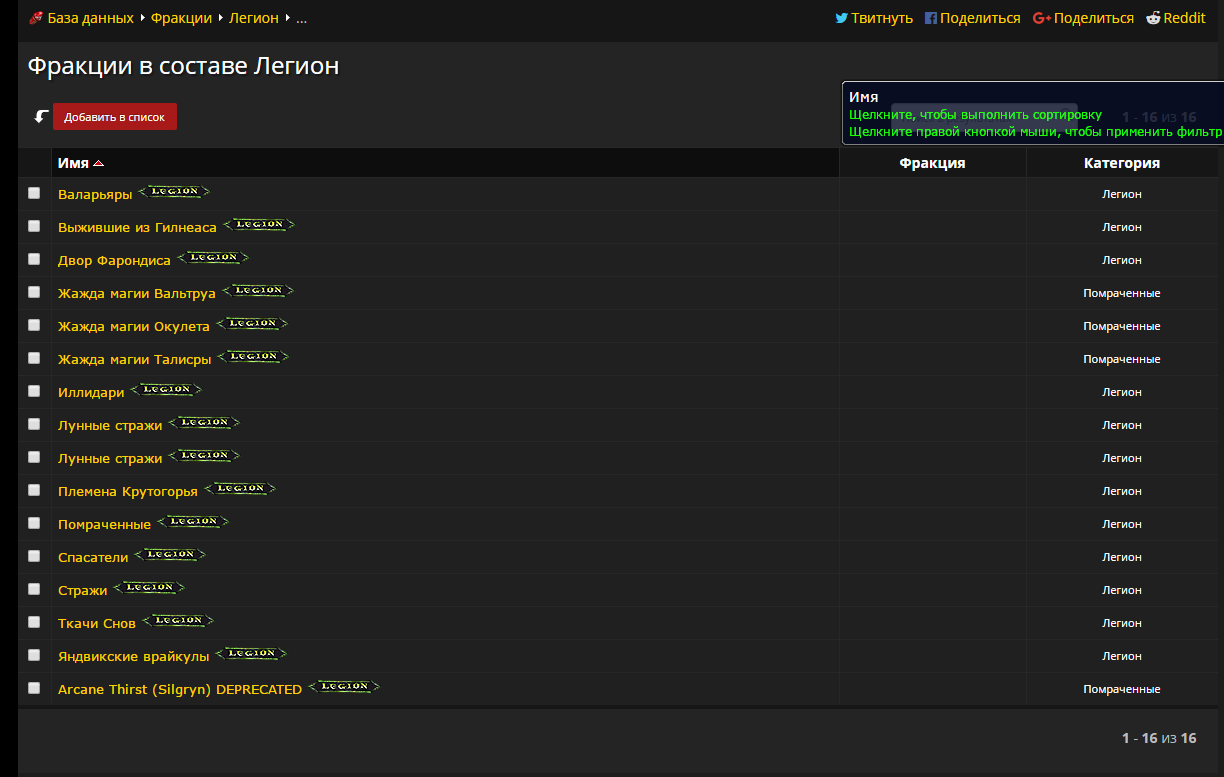Image resolution: width=1224 pixels, height=777 pixels.
Task: Click the sort arrow next to Имя
Action: tap(98, 163)
